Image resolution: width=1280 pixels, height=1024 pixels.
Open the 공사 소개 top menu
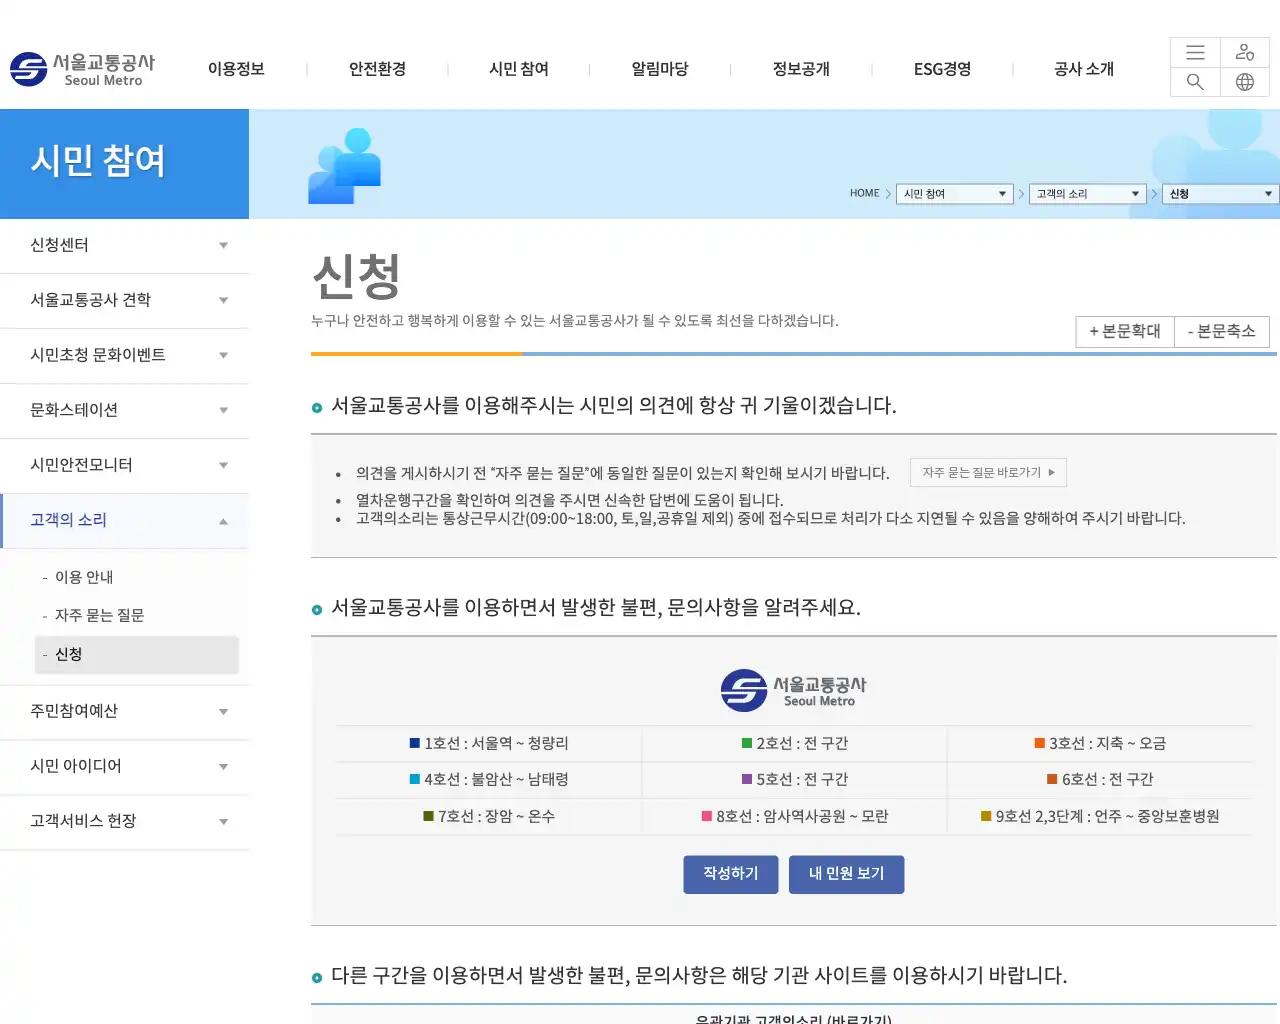1084,69
